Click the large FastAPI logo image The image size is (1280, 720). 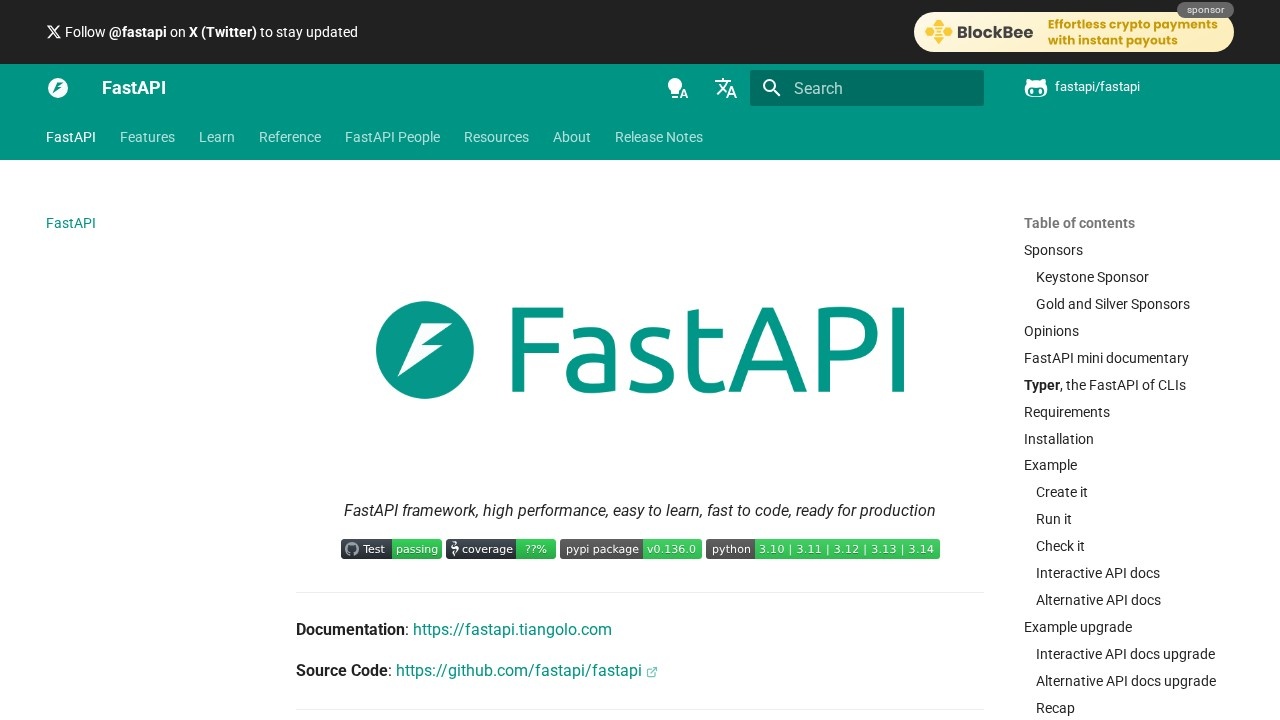pos(640,350)
